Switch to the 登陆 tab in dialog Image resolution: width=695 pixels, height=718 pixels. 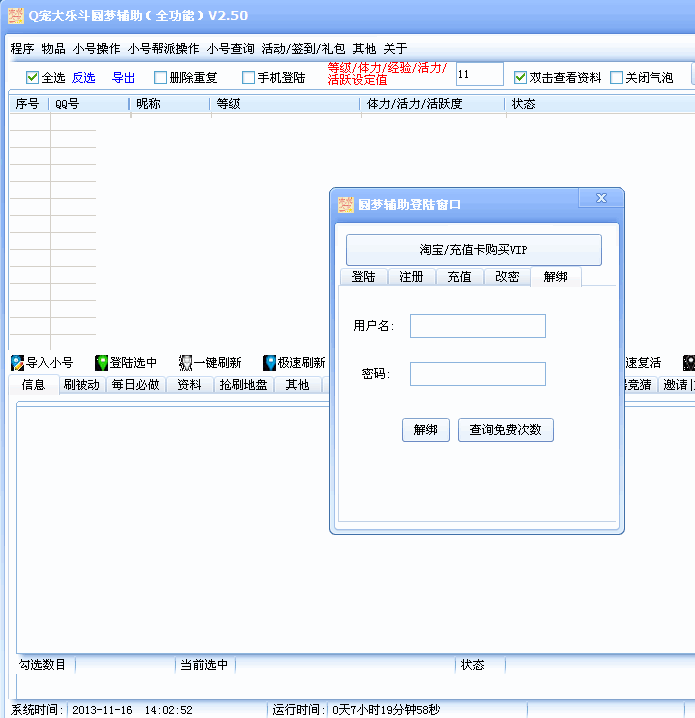pos(364,277)
